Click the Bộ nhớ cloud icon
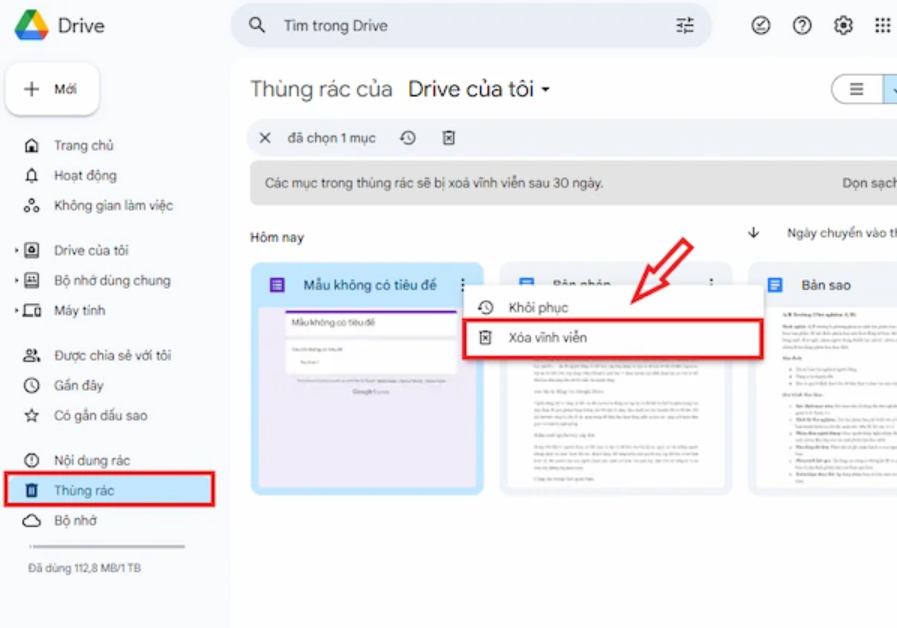The width and height of the screenshot is (897, 628). tap(31, 520)
